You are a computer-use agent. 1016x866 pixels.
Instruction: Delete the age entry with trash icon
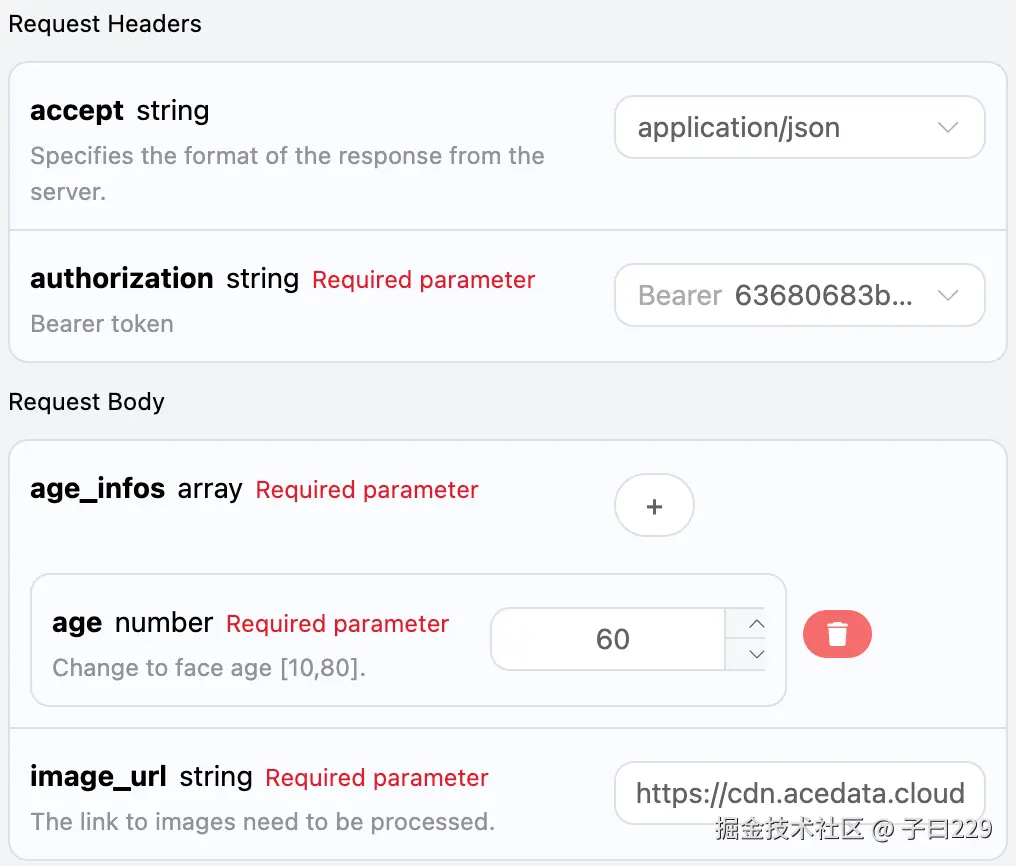coord(837,635)
